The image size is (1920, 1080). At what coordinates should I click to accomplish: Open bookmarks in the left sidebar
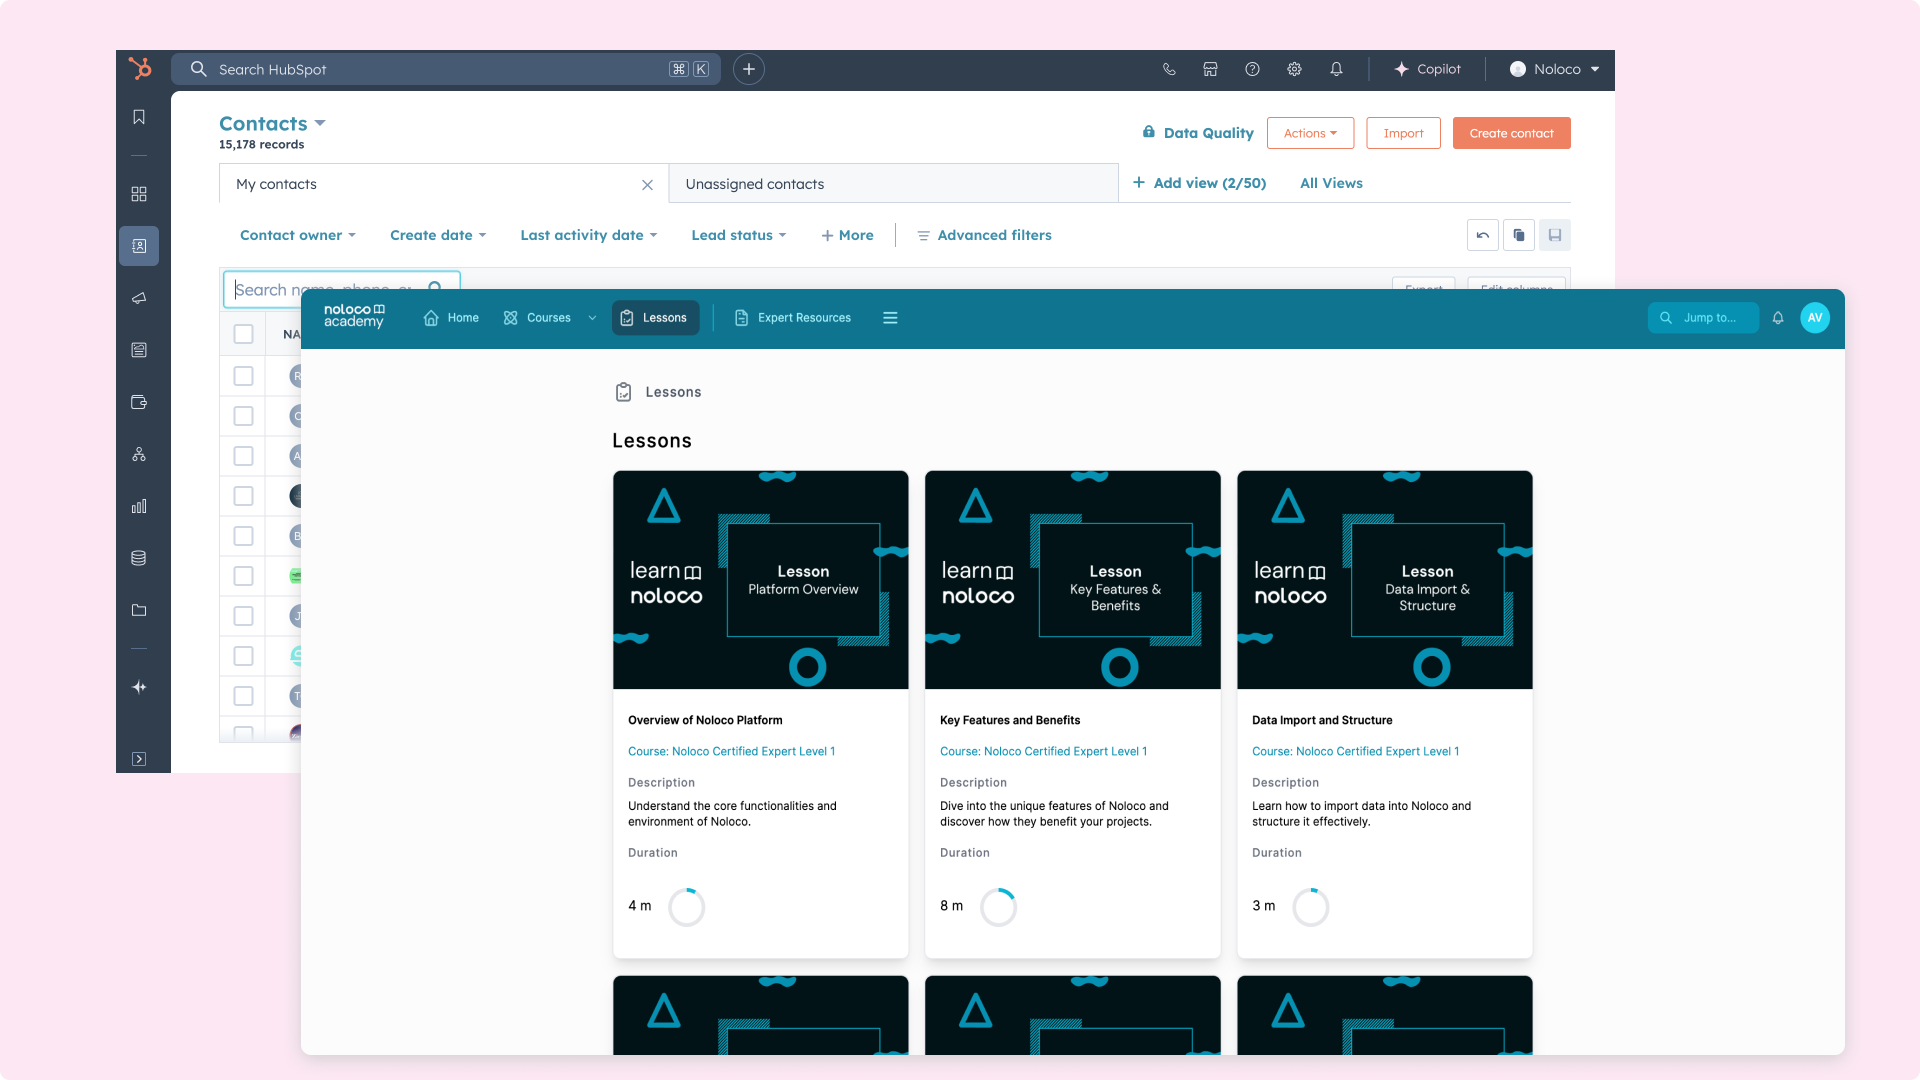click(x=139, y=117)
